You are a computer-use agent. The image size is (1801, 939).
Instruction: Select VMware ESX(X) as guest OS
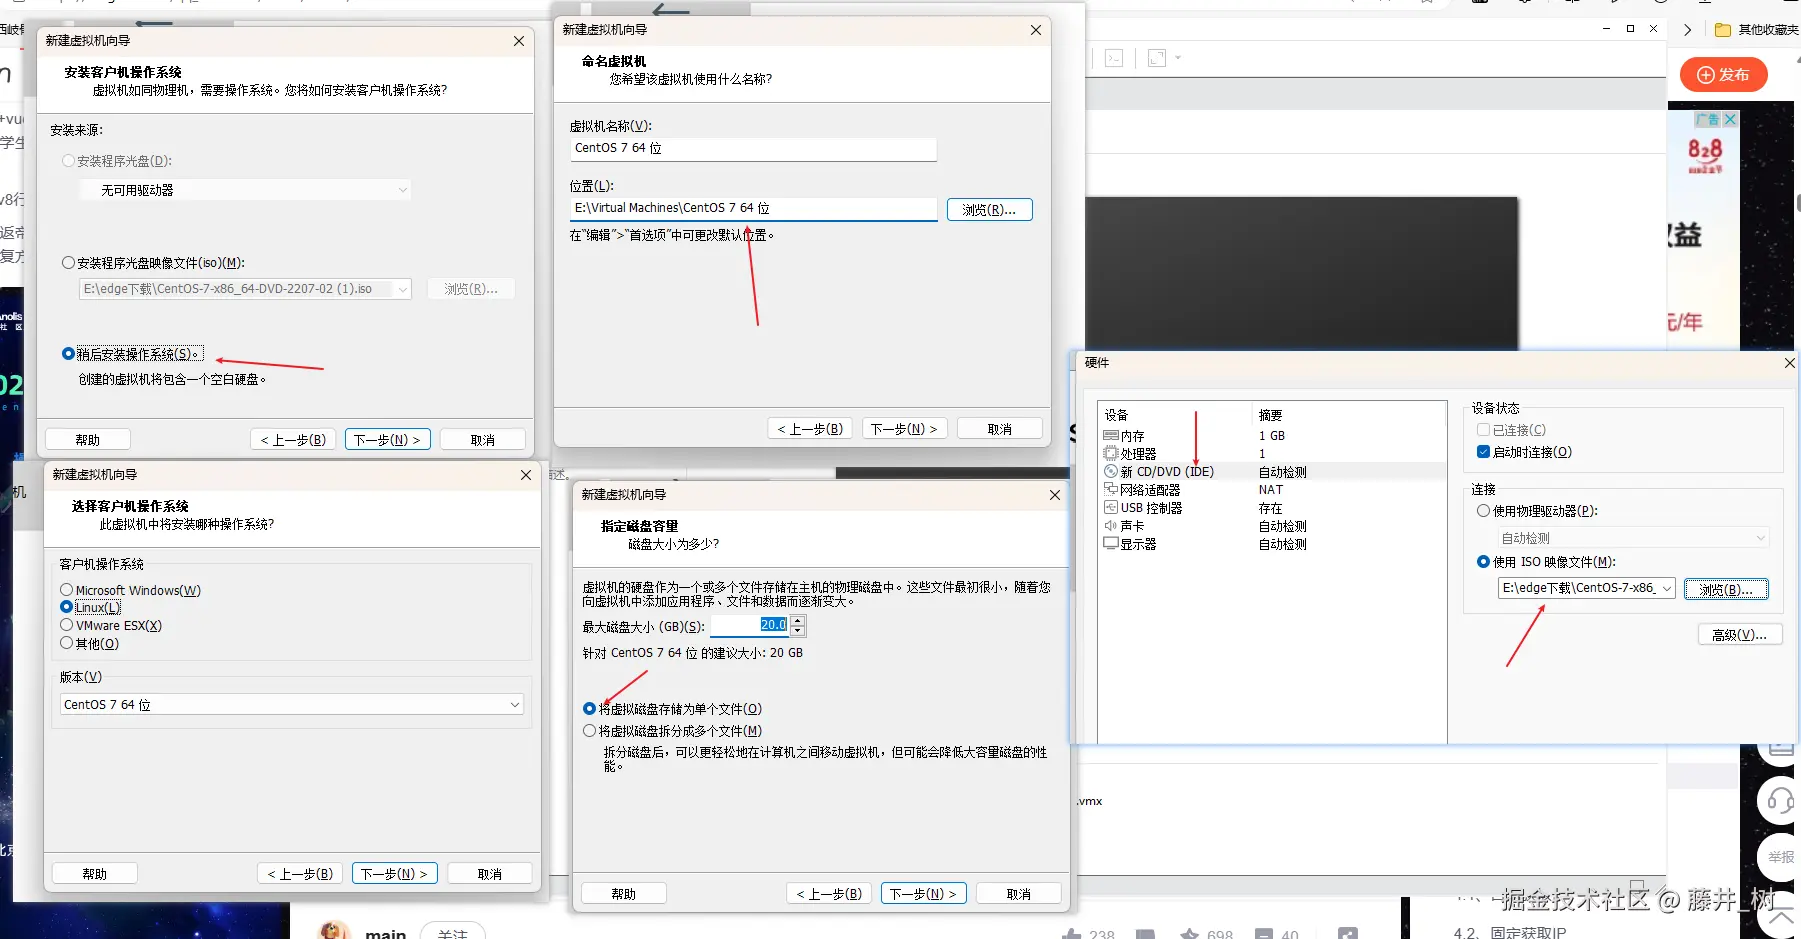(67, 625)
